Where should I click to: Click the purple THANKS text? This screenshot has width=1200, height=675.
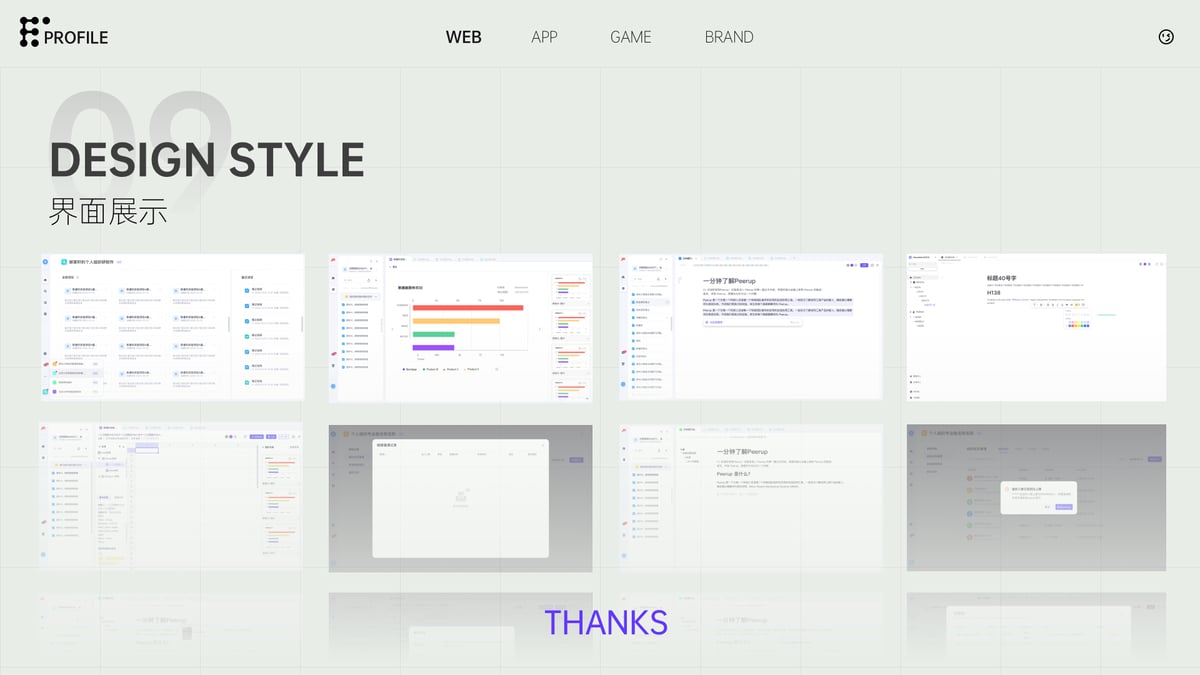605,622
